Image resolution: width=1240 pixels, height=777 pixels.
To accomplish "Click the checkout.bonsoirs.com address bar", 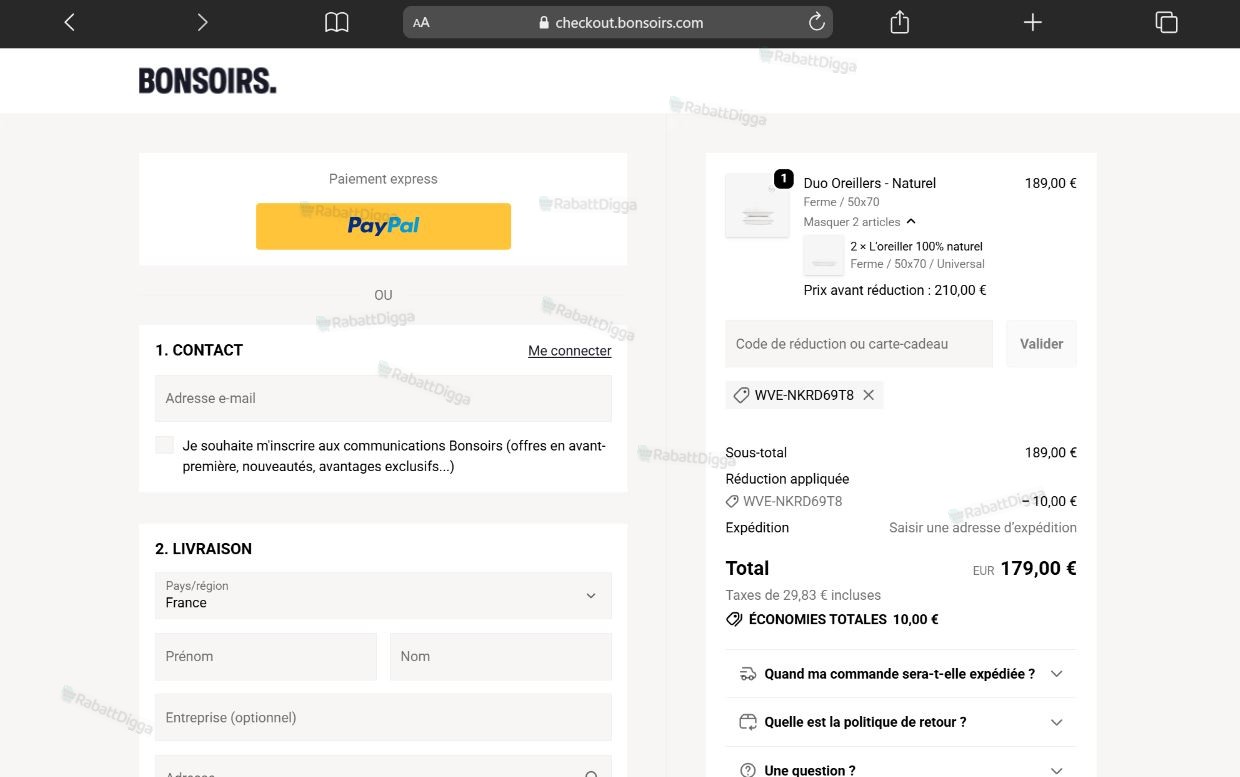I will (618, 22).
